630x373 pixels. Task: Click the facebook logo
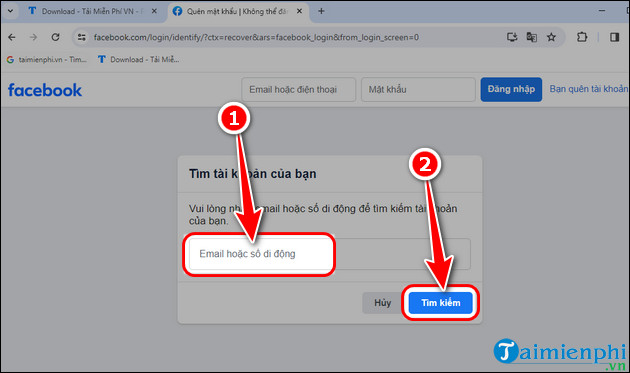(x=45, y=90)
